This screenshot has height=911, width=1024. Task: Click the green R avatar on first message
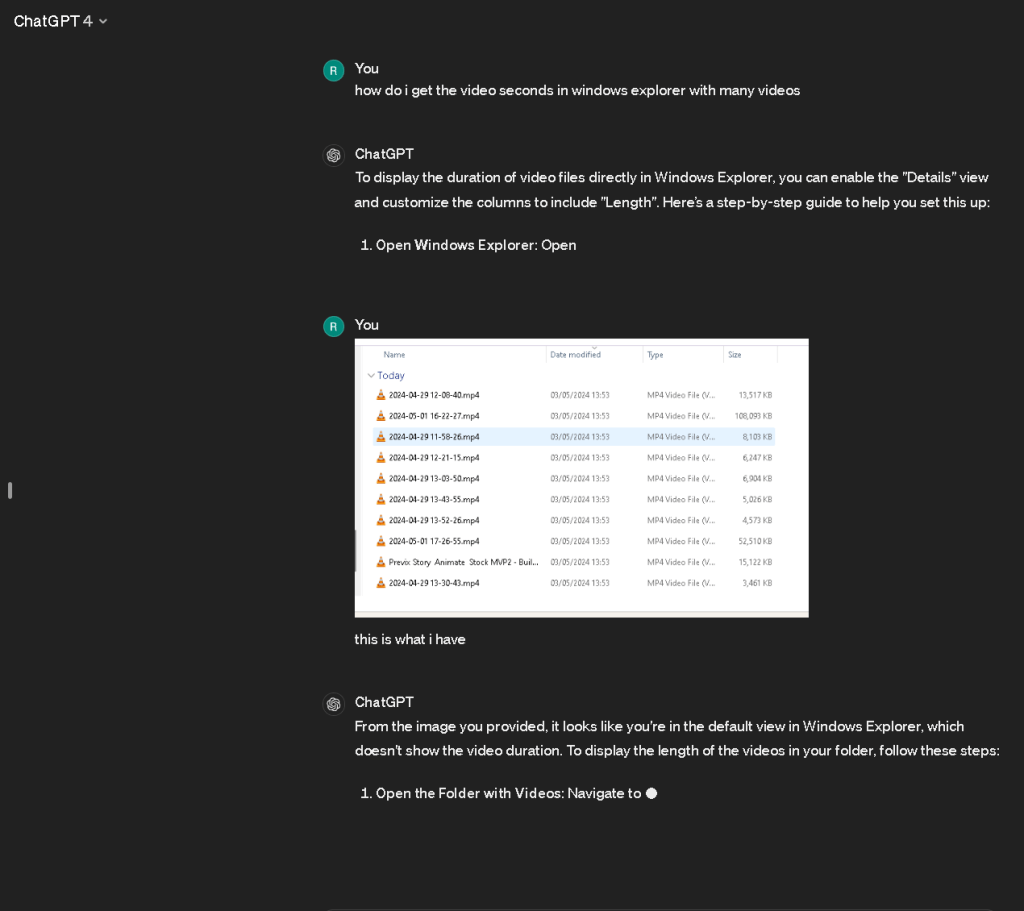point(334,71)
